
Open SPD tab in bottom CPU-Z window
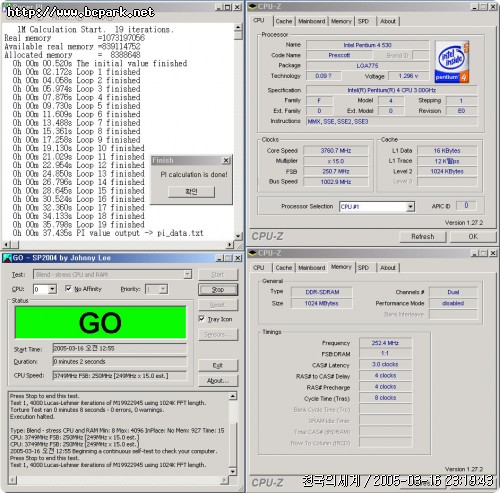click(x=363, y=268)
